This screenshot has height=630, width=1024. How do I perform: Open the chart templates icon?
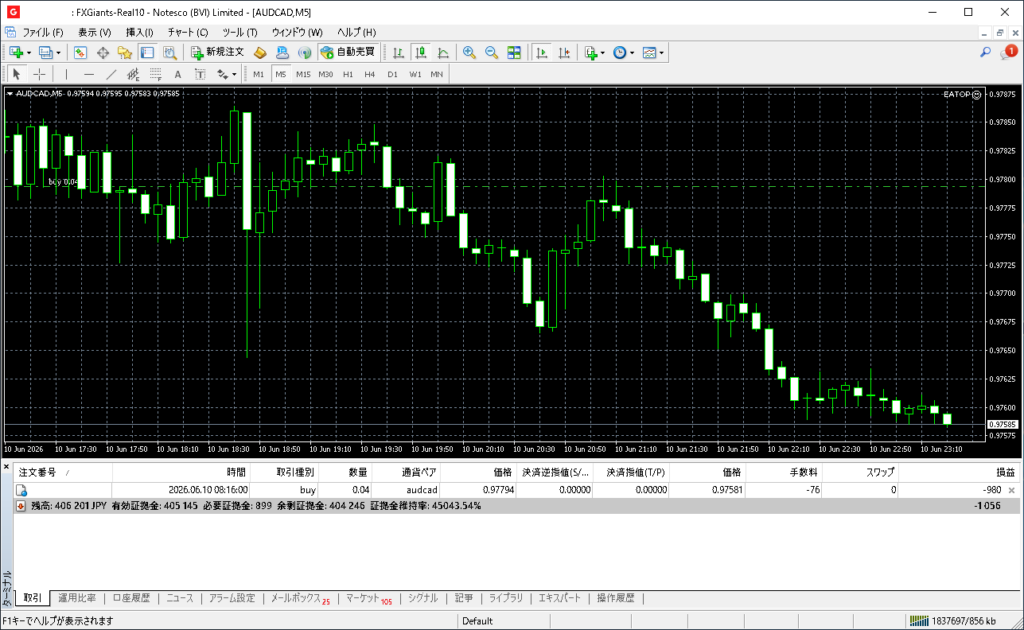649,53
